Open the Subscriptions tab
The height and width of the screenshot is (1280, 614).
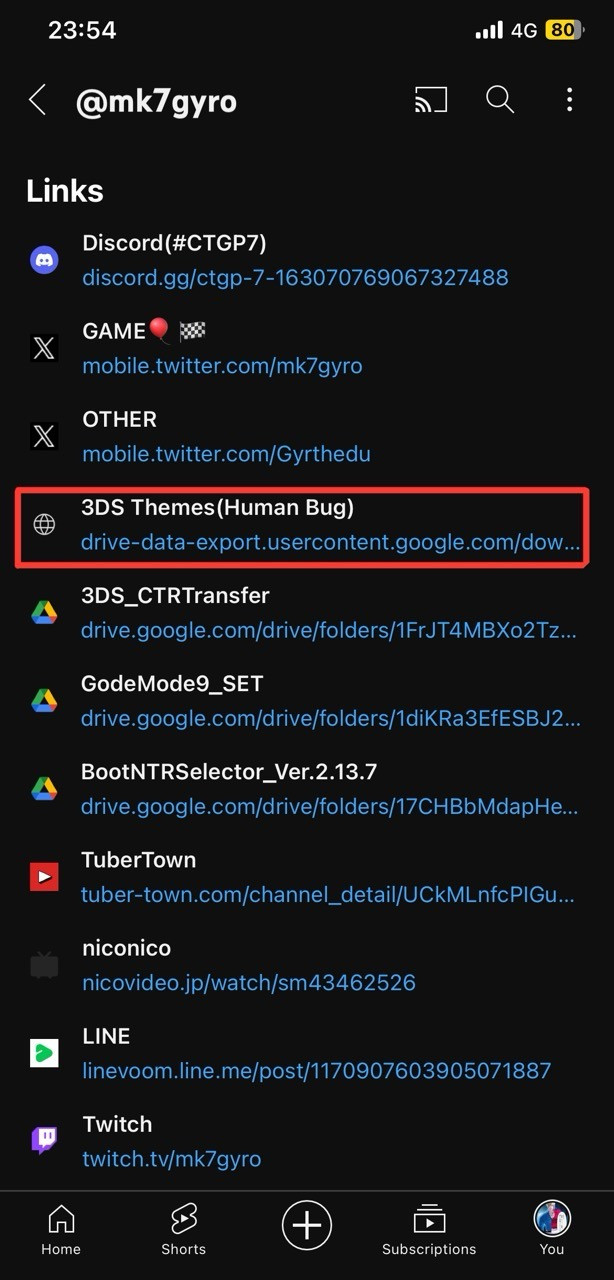click(429, 1230)
